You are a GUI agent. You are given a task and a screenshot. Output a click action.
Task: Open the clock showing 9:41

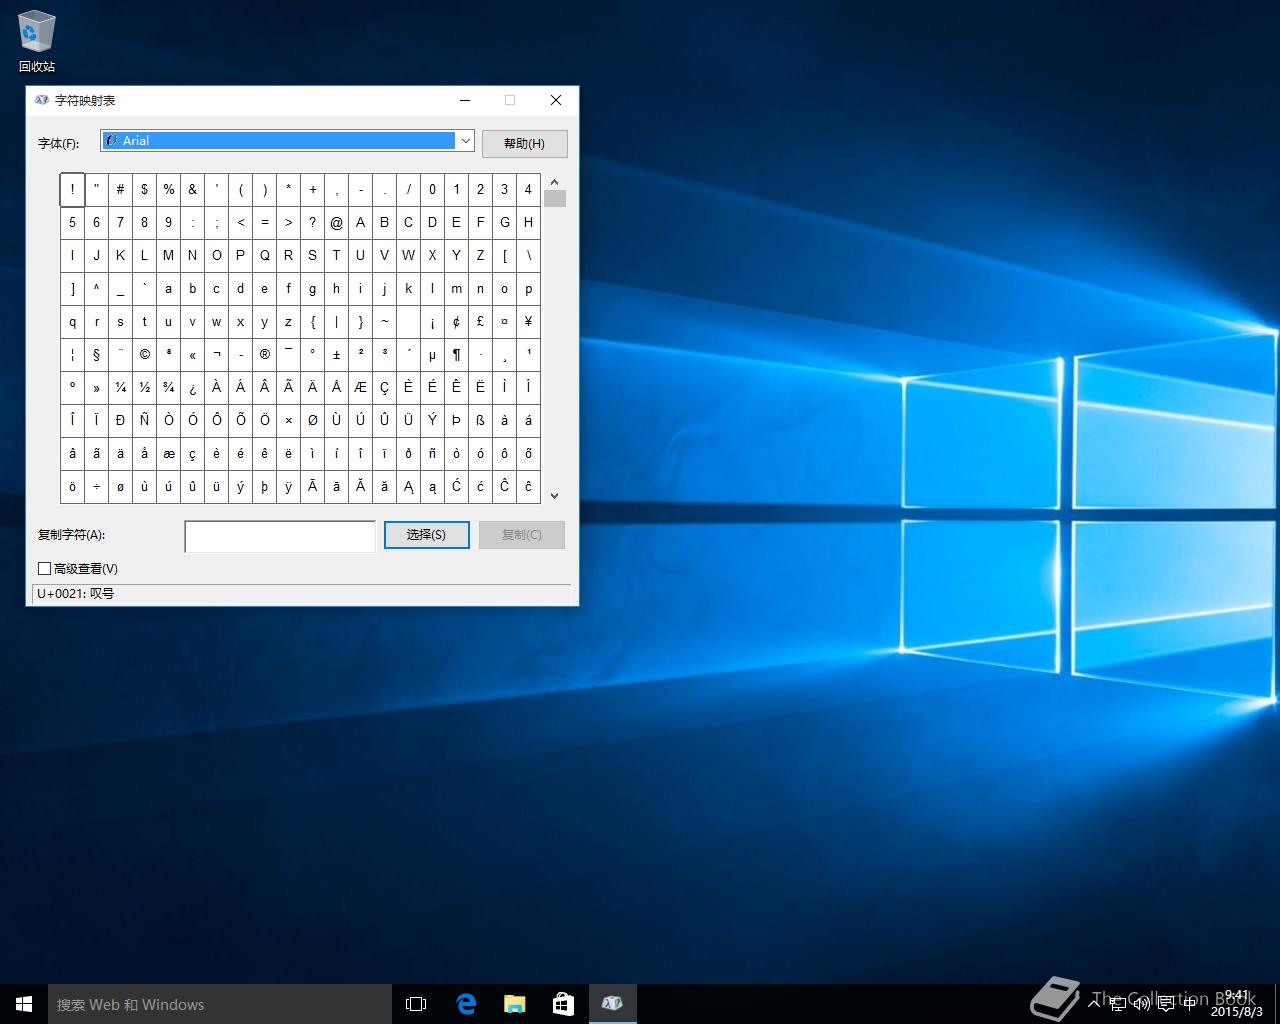(x=1237, y=1004)
